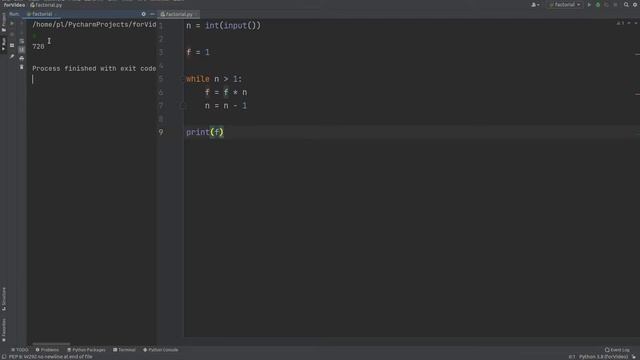
Task: Open the Python Console tool window
Action: pyautogui.click(x=160, y=350)
